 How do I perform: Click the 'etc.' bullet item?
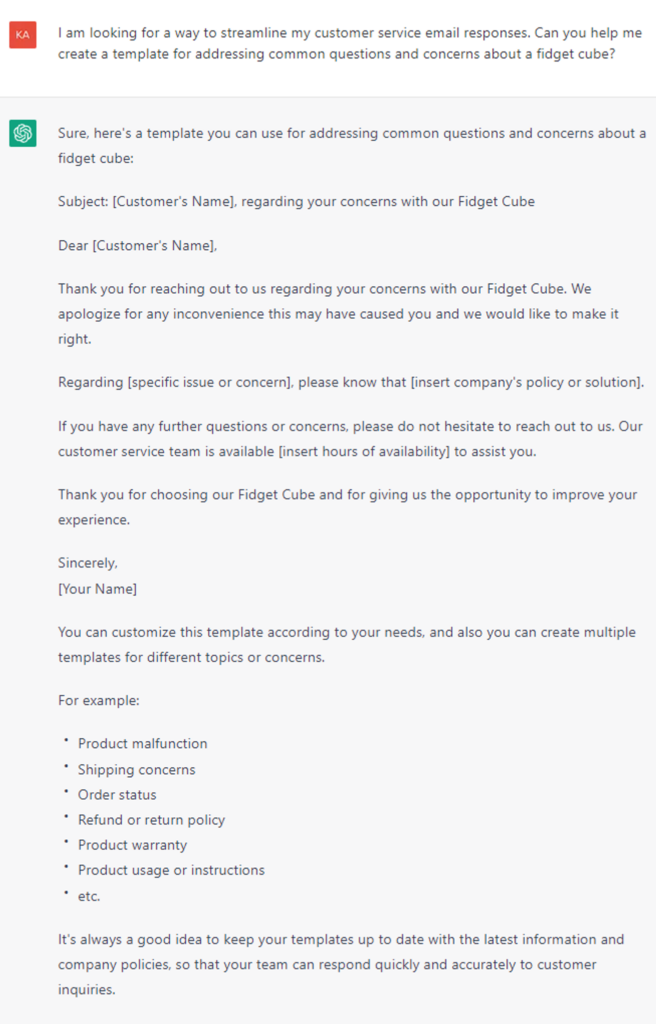click(89, 897)
